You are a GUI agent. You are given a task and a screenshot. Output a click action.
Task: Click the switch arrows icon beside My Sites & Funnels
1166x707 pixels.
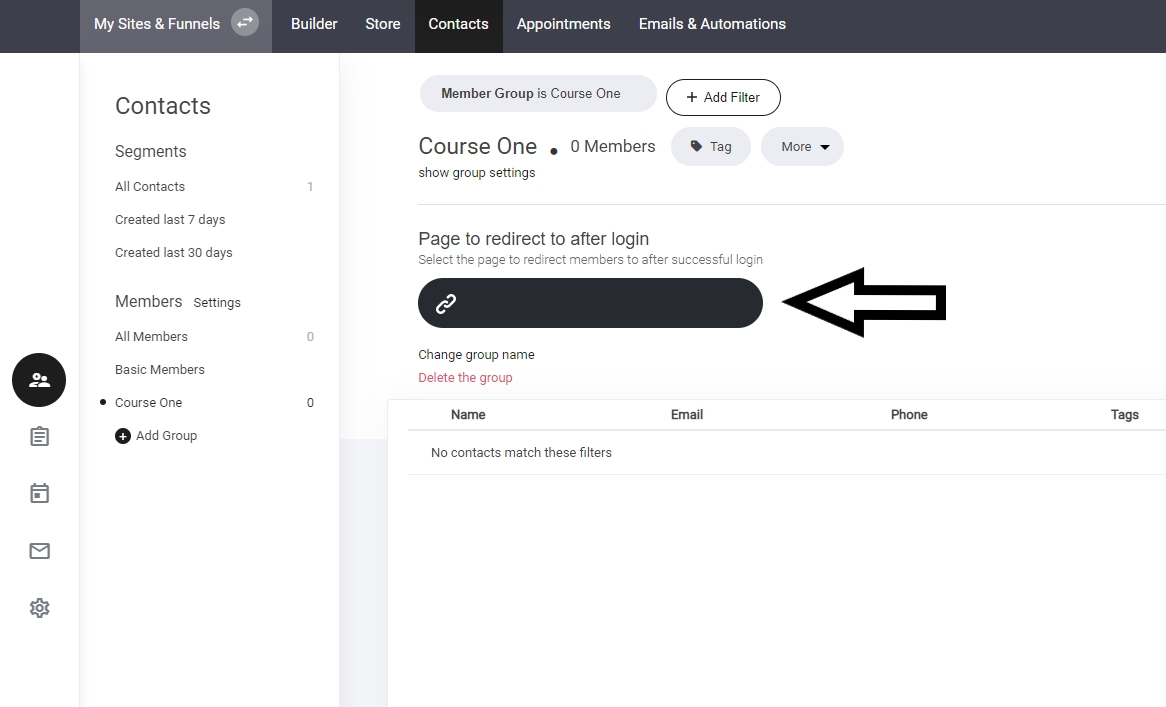[x=245, y=23]
